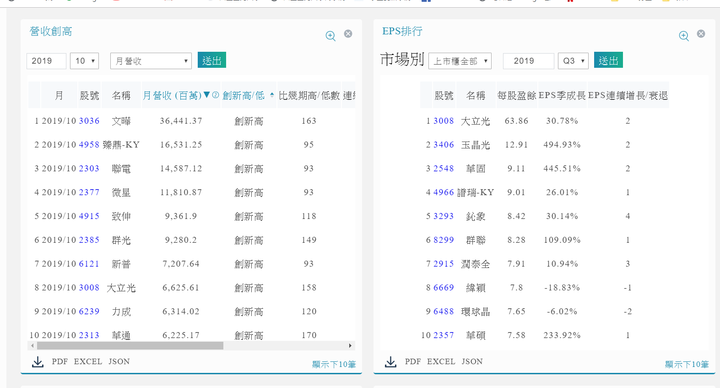Click 比幾期高/低數 column header
This screenshot has width=720, height=388.
pyautogui.click(x=309, y=96)
